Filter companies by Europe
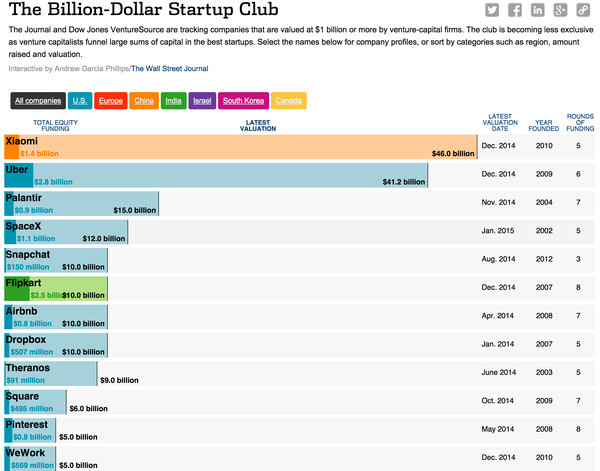The height and width of the screenshot is (471, 600). click(111, 101)
